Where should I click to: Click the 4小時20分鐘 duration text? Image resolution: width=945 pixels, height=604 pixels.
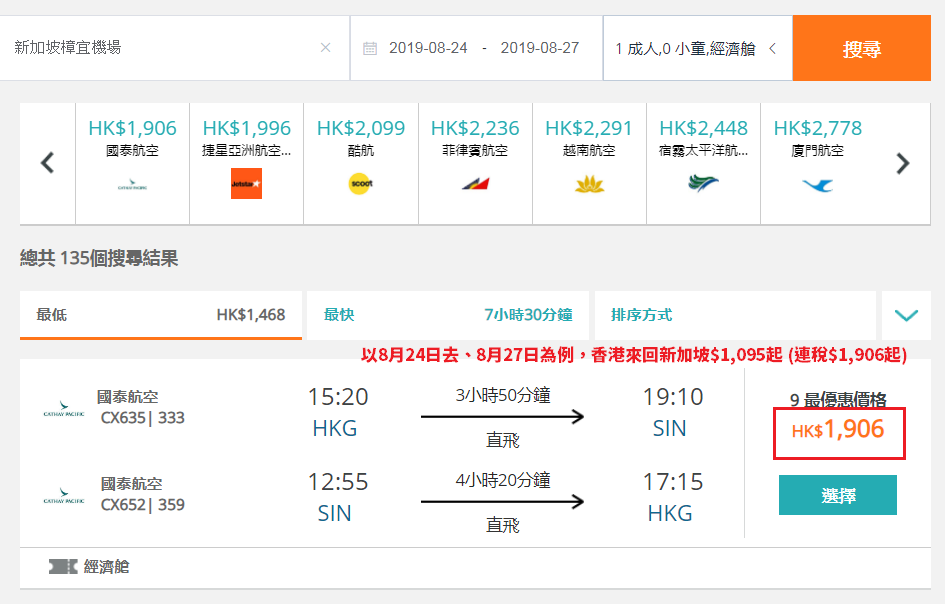[x=503, y=480]
